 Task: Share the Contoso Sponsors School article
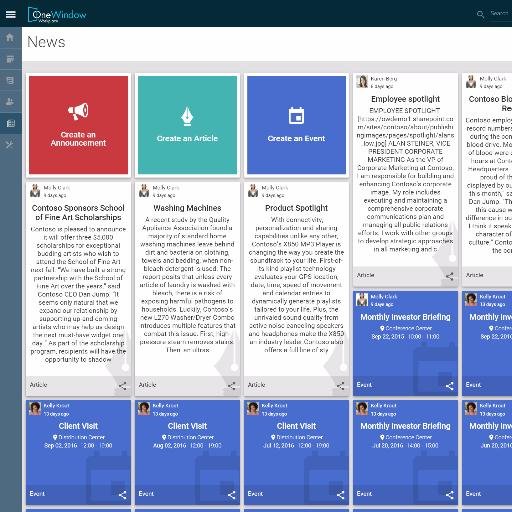tap(123, 386)
